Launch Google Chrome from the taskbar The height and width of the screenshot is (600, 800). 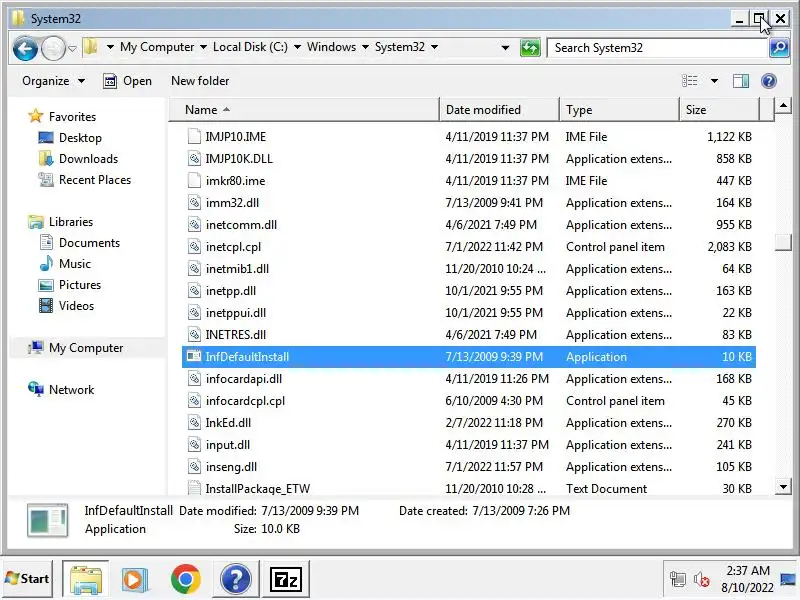185,579
